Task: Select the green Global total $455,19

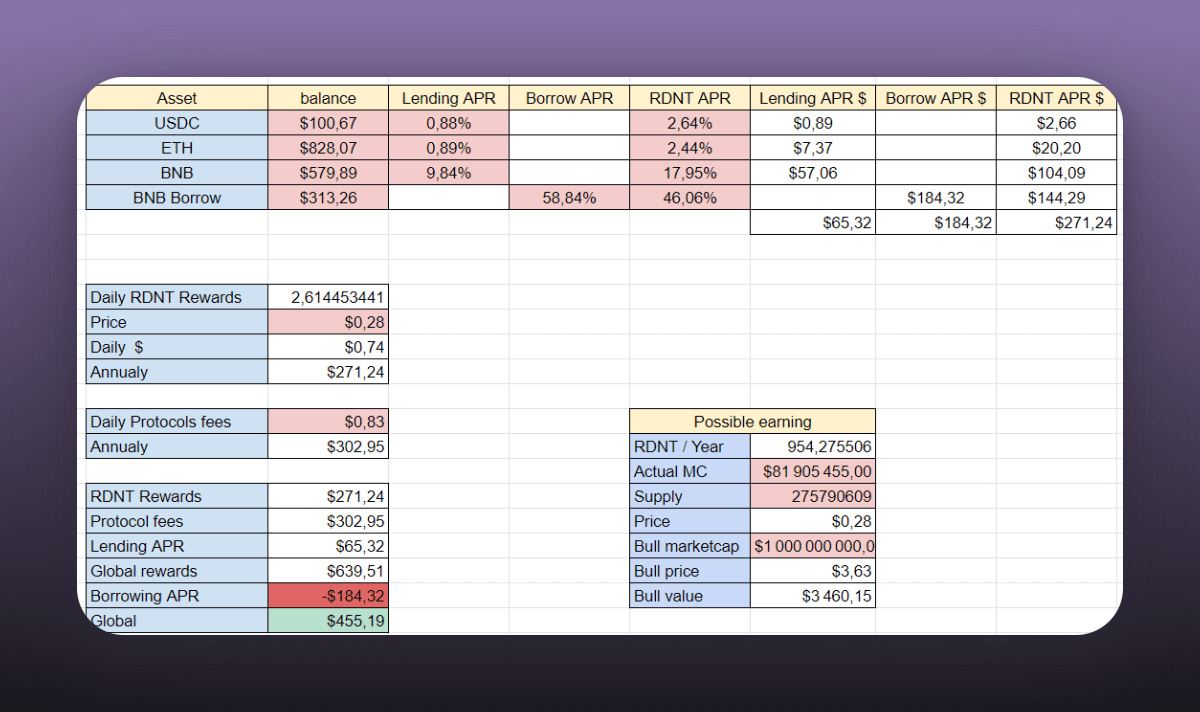Action: click(328, 621)
